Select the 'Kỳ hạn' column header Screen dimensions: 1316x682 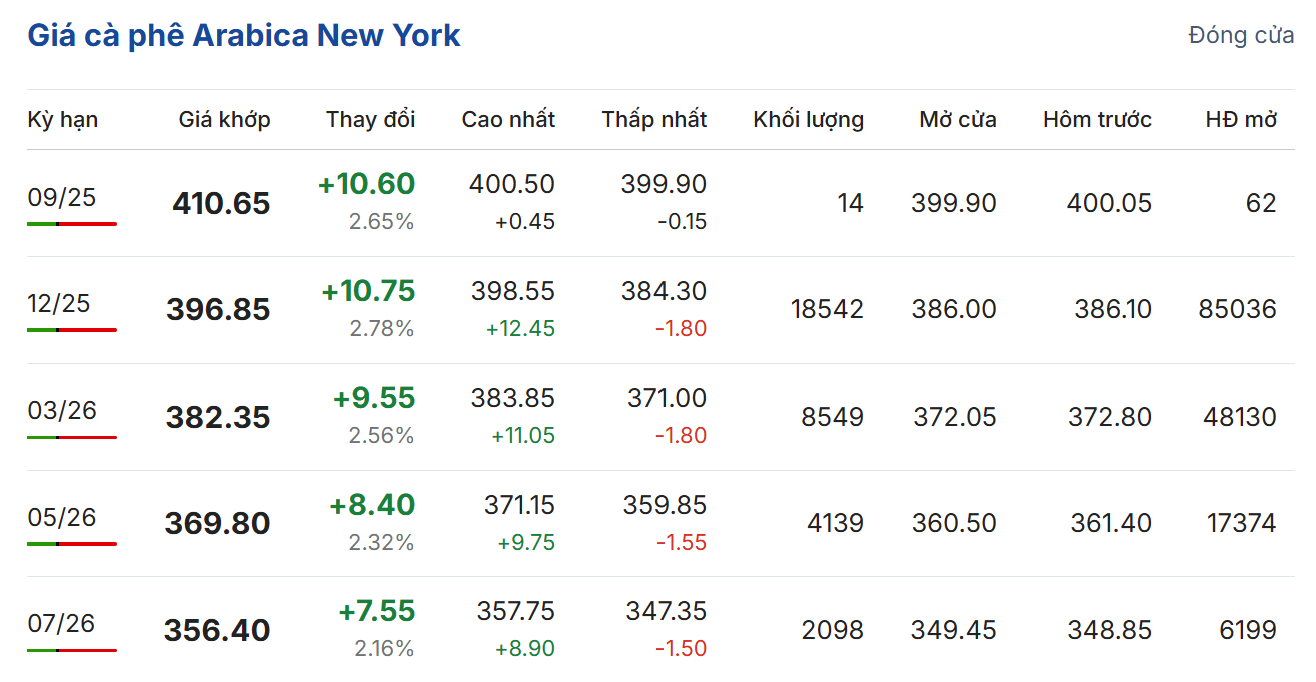pos(63,120)
